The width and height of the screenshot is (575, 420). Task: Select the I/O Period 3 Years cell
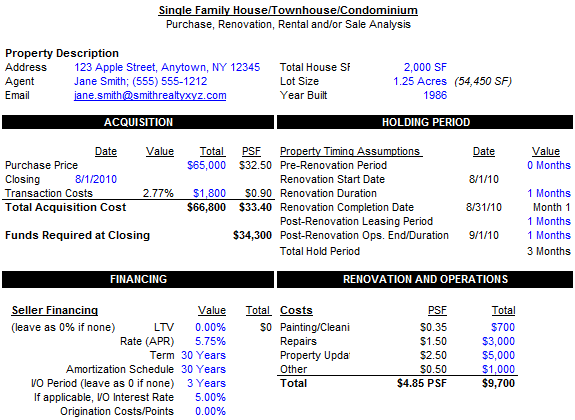[206, 383]
